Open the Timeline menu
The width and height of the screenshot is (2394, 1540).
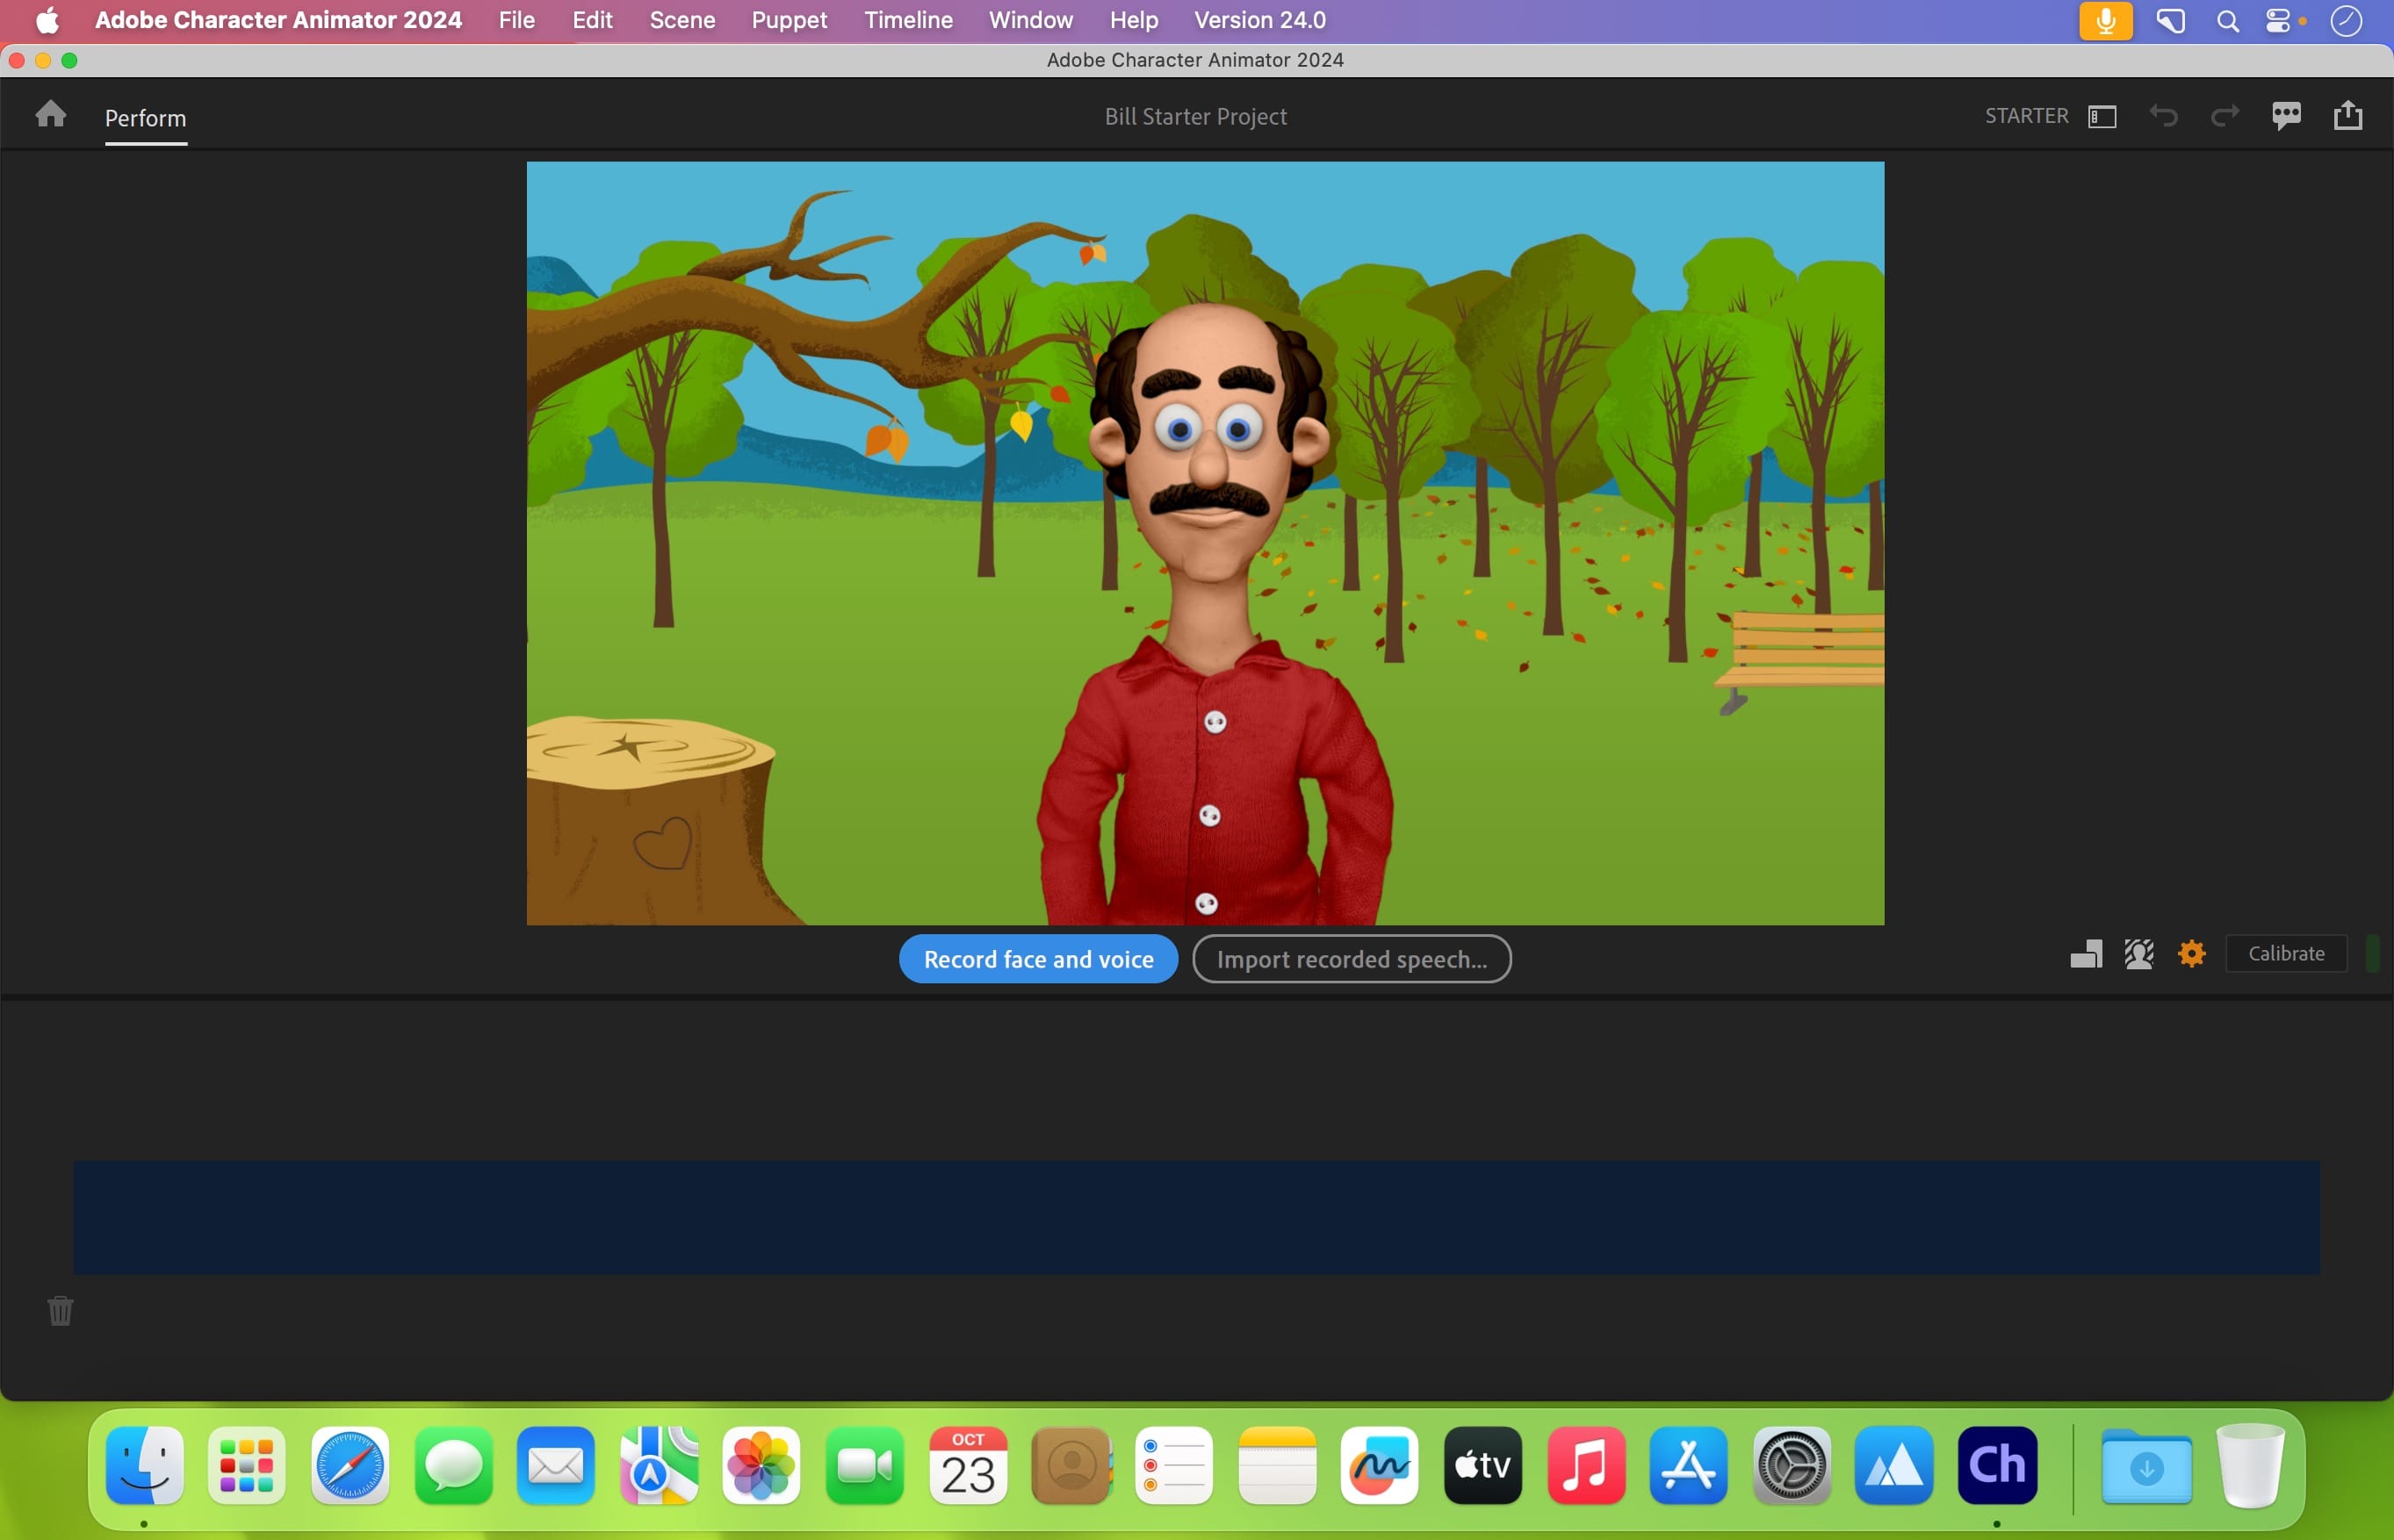click(907, 20)
